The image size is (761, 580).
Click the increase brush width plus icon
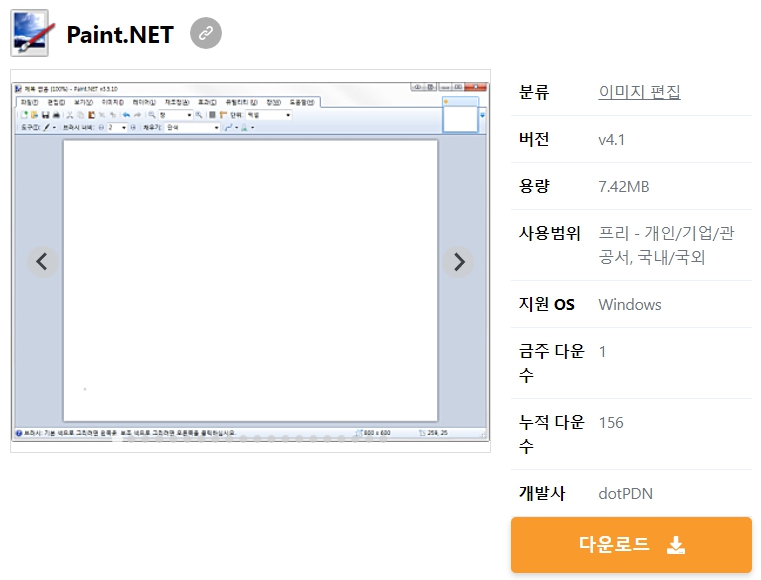(x=133, y=127)
